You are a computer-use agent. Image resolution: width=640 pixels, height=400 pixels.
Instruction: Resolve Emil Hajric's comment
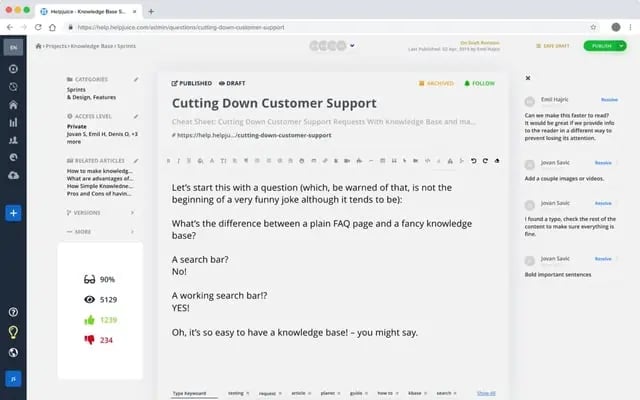click(608, 100)
